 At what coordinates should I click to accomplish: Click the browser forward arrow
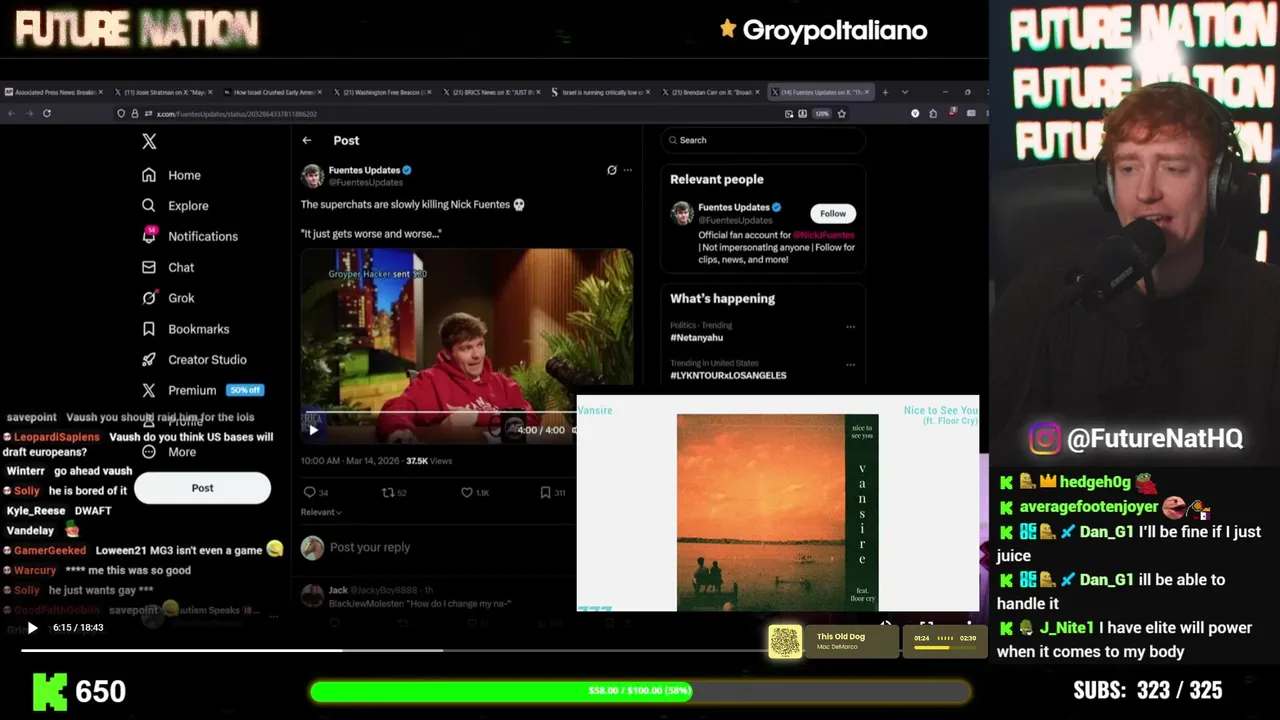point(28,114)
